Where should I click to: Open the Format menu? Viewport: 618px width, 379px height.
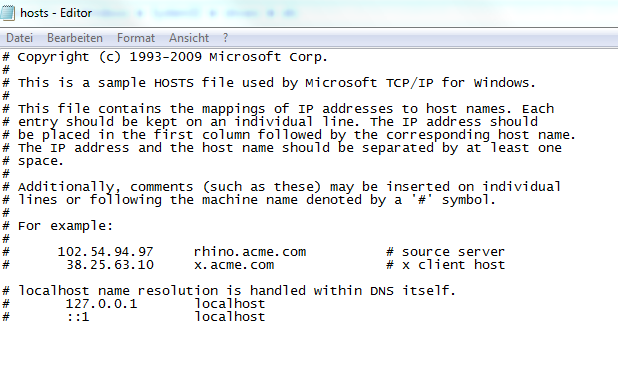[x=136, y=38]
